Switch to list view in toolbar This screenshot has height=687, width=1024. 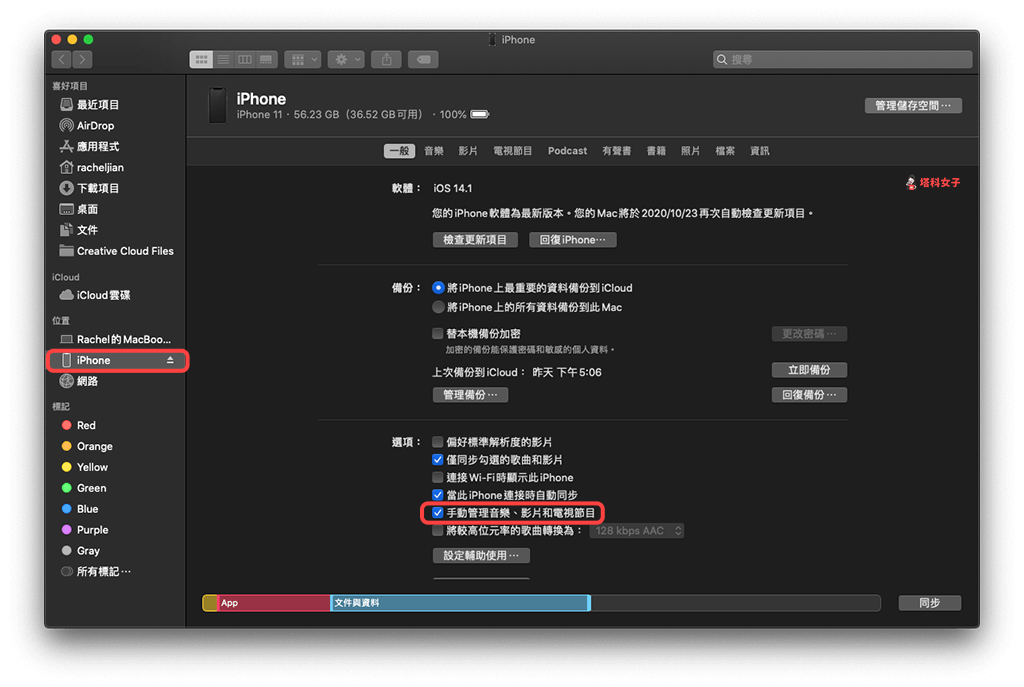[x=223, y=60]
